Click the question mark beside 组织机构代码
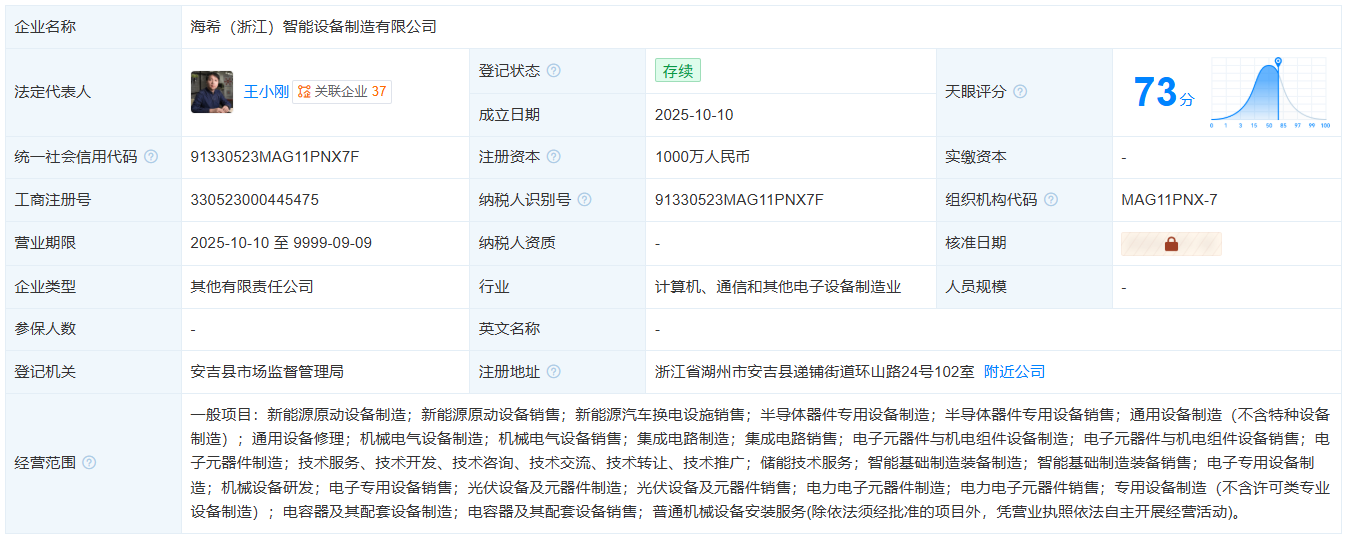The width and height of the screenshot is (1353, 539). 1051,200
